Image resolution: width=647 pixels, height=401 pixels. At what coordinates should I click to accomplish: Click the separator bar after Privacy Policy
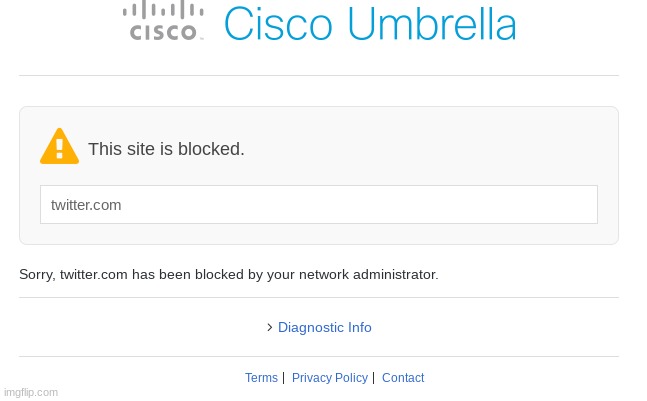[x=373, y=377]
